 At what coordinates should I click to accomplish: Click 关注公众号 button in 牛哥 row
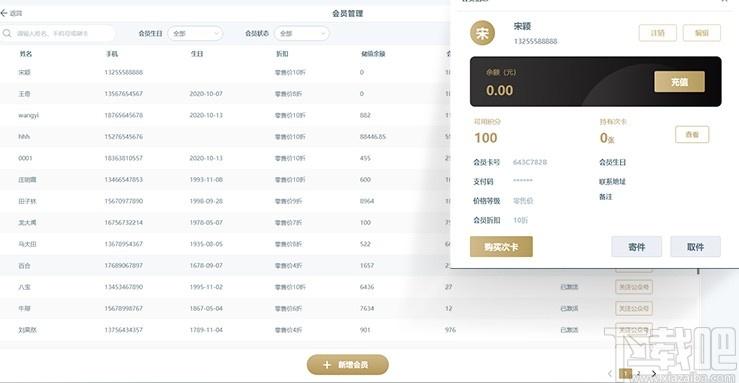point(634,309)
